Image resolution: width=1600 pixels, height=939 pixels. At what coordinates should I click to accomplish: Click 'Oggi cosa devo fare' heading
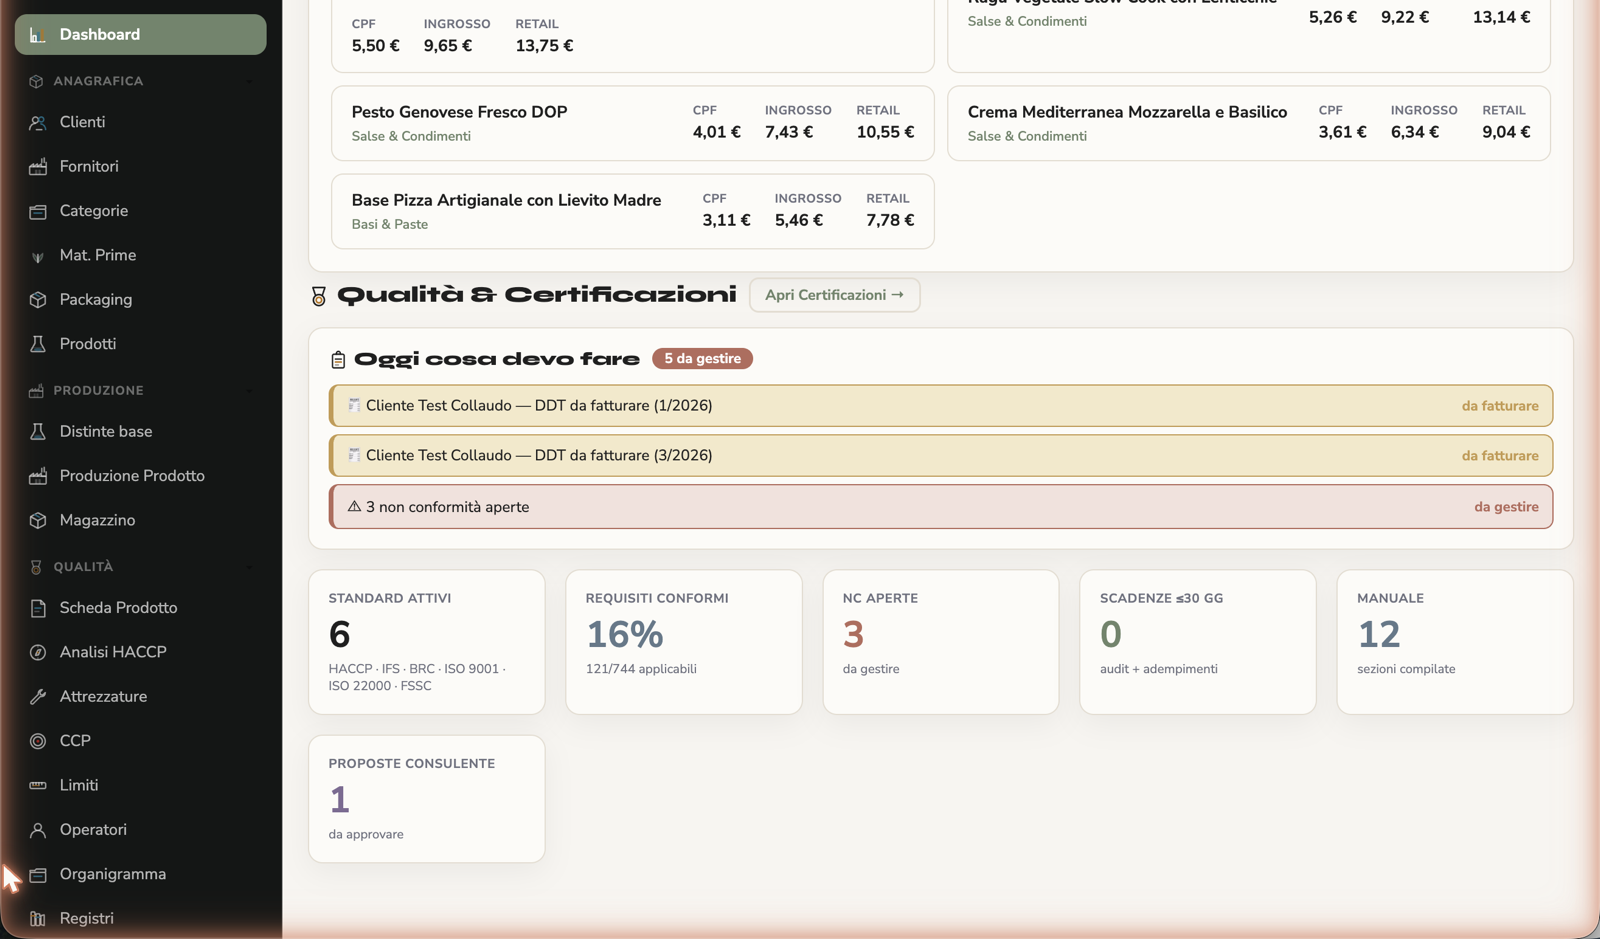497,358
